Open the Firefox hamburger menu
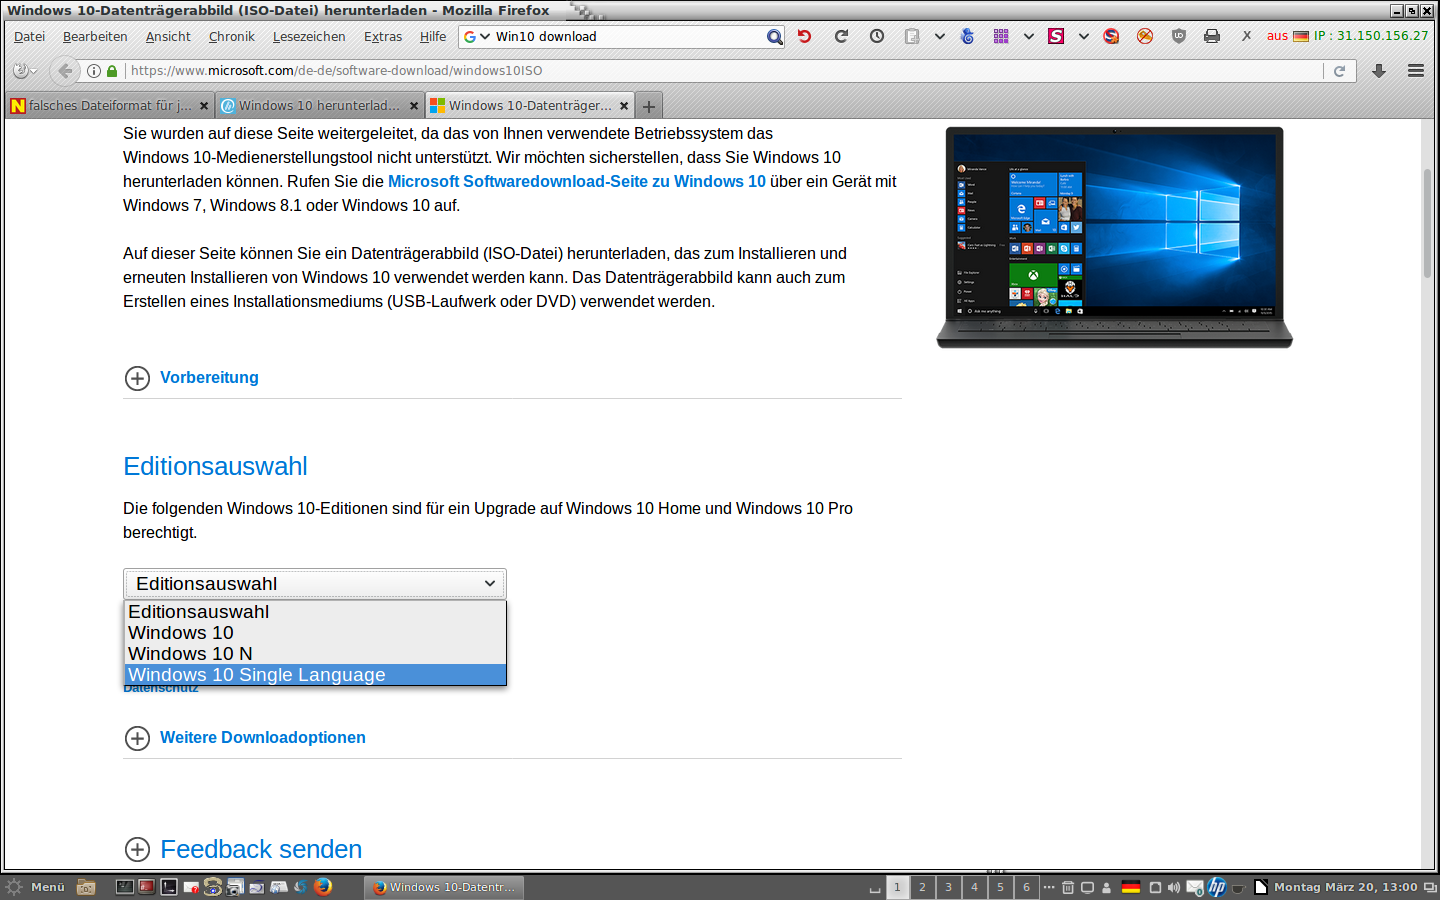The height and width of the screenshot is (900, 1440). (x=1416, y=71)
